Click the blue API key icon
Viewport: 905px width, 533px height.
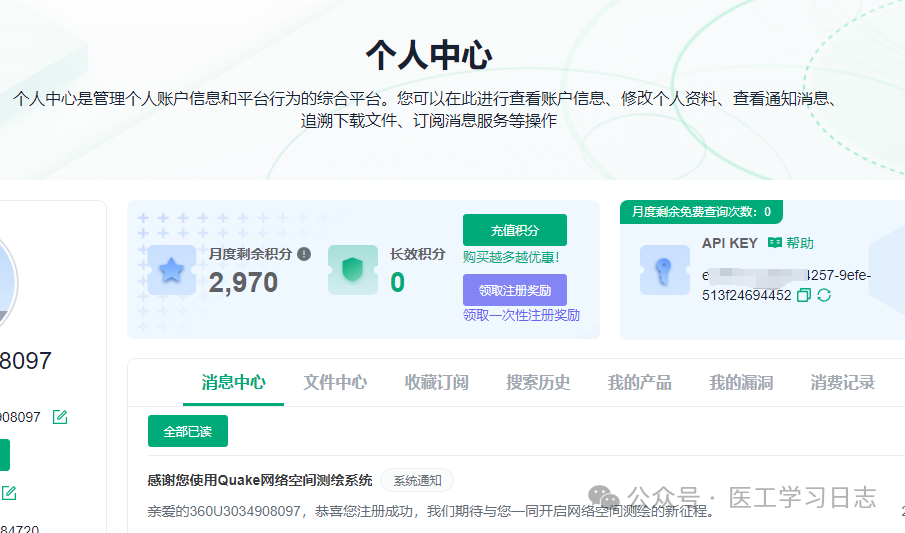(665, 270)
